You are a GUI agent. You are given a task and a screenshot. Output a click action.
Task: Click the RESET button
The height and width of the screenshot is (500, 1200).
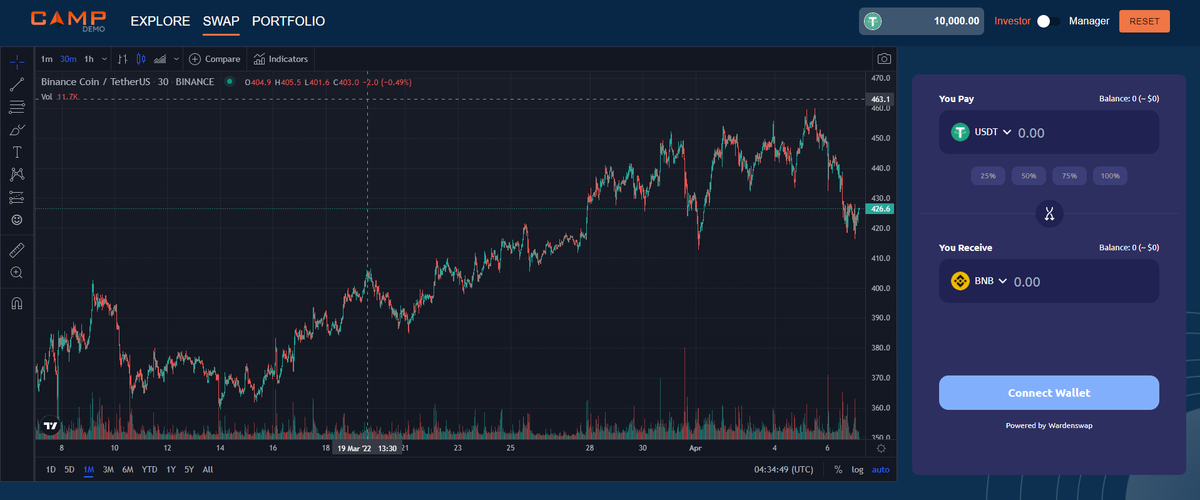pos(1144,21)
